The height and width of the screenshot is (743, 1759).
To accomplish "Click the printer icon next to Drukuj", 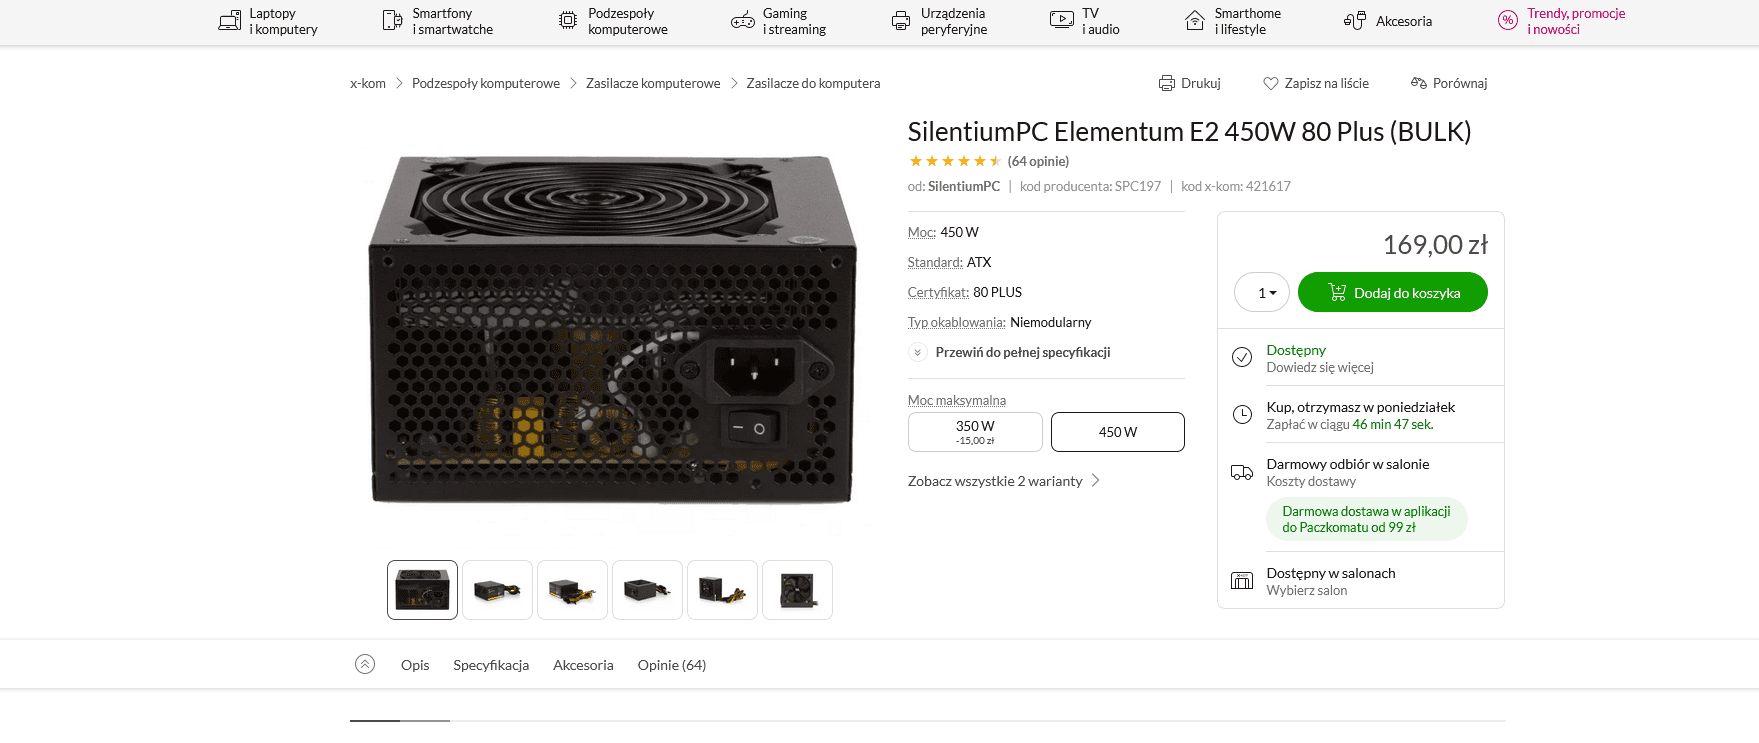I will [x=1166, y=83].
